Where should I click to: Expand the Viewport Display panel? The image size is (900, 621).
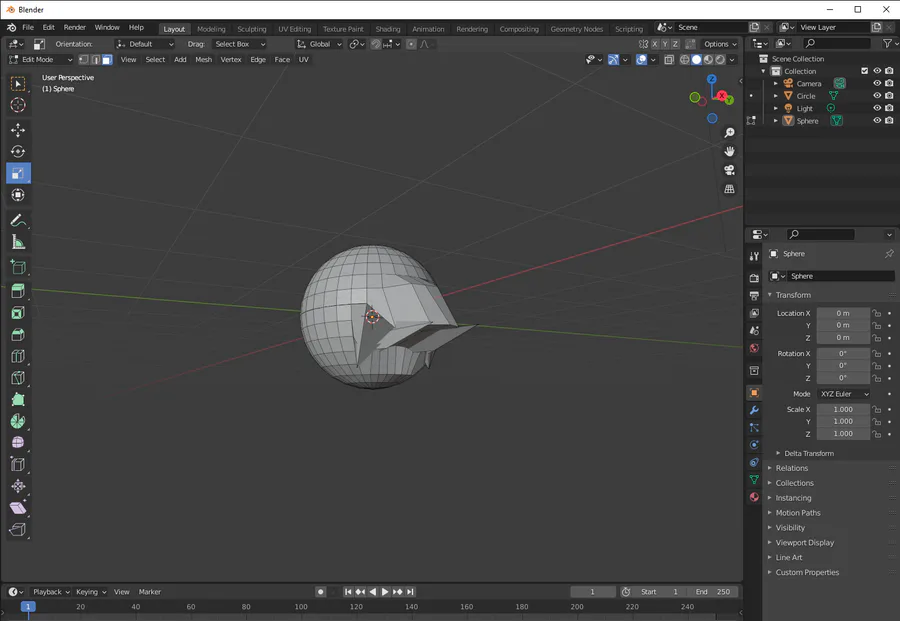[x=805, y=543]
